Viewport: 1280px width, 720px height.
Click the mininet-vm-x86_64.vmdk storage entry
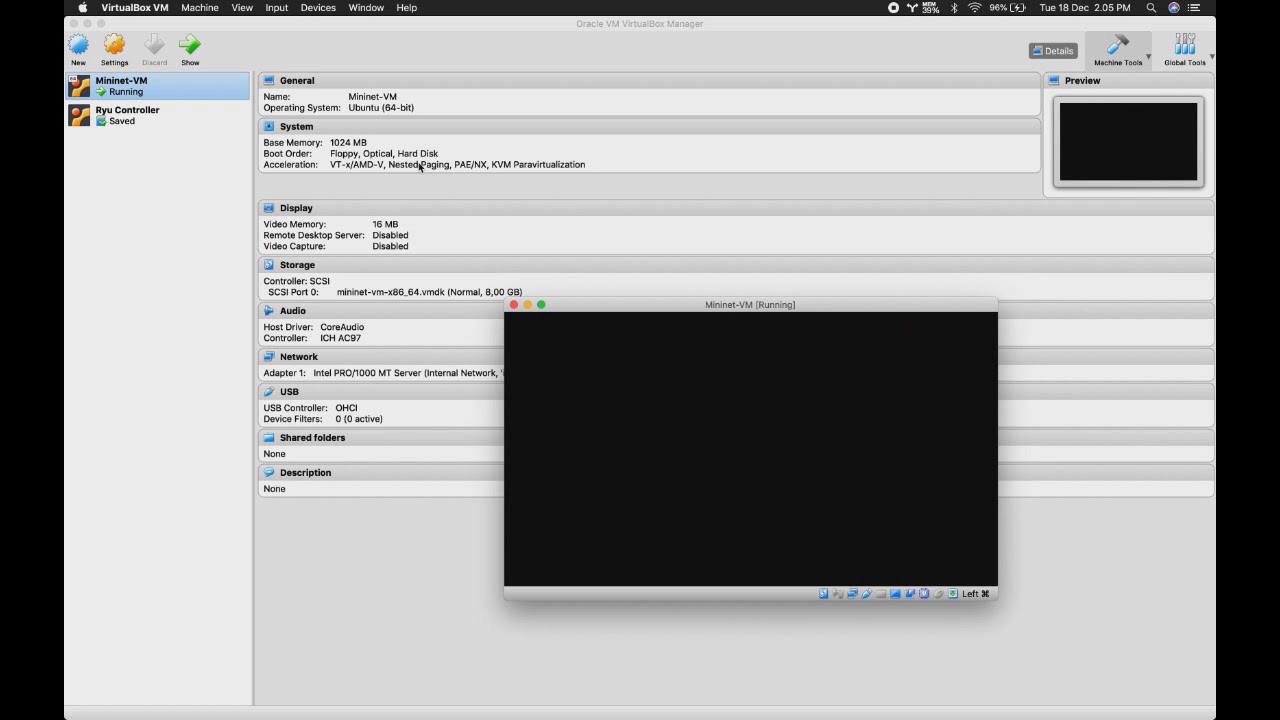(429, 292)
